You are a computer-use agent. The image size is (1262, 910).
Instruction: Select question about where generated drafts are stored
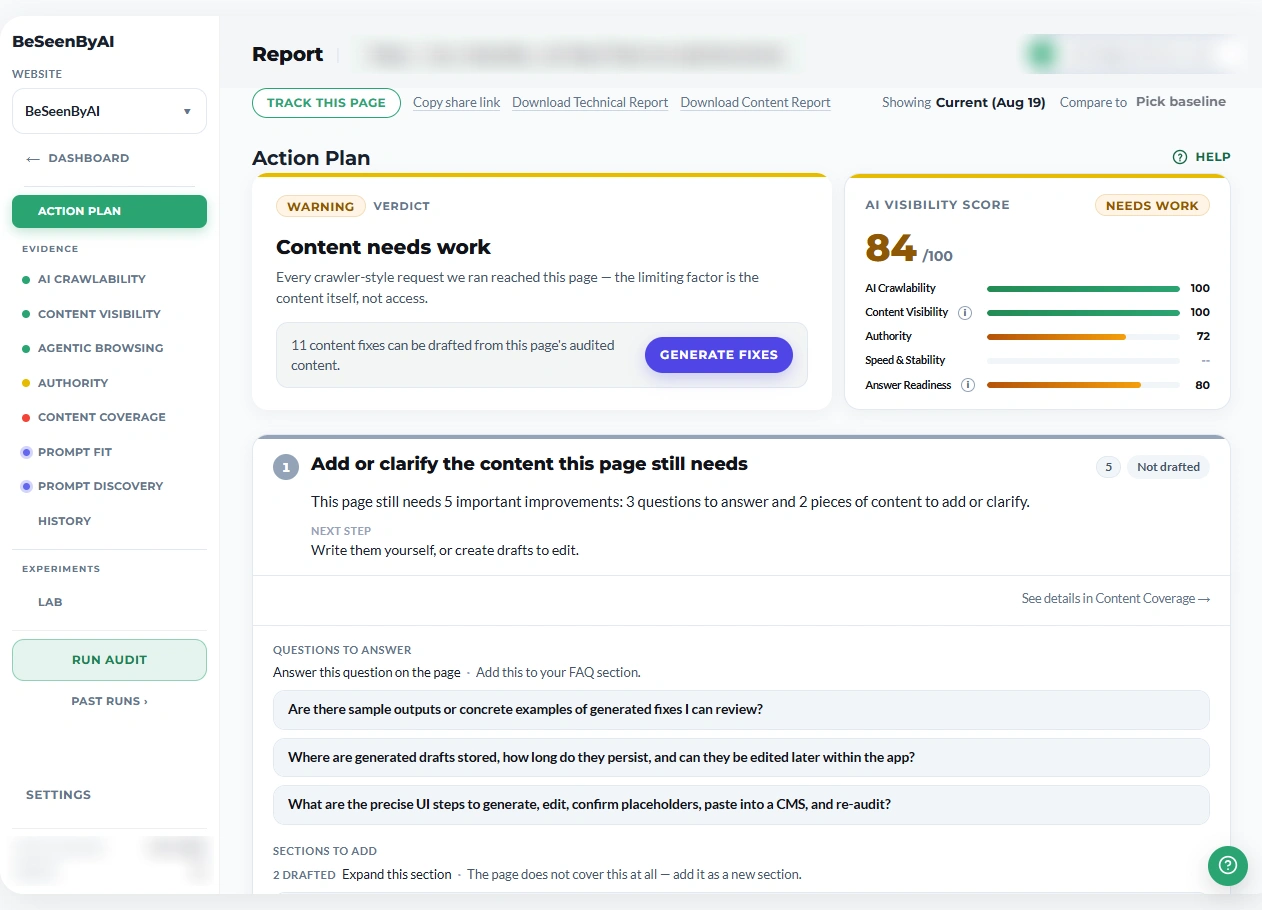coord(741,758)
